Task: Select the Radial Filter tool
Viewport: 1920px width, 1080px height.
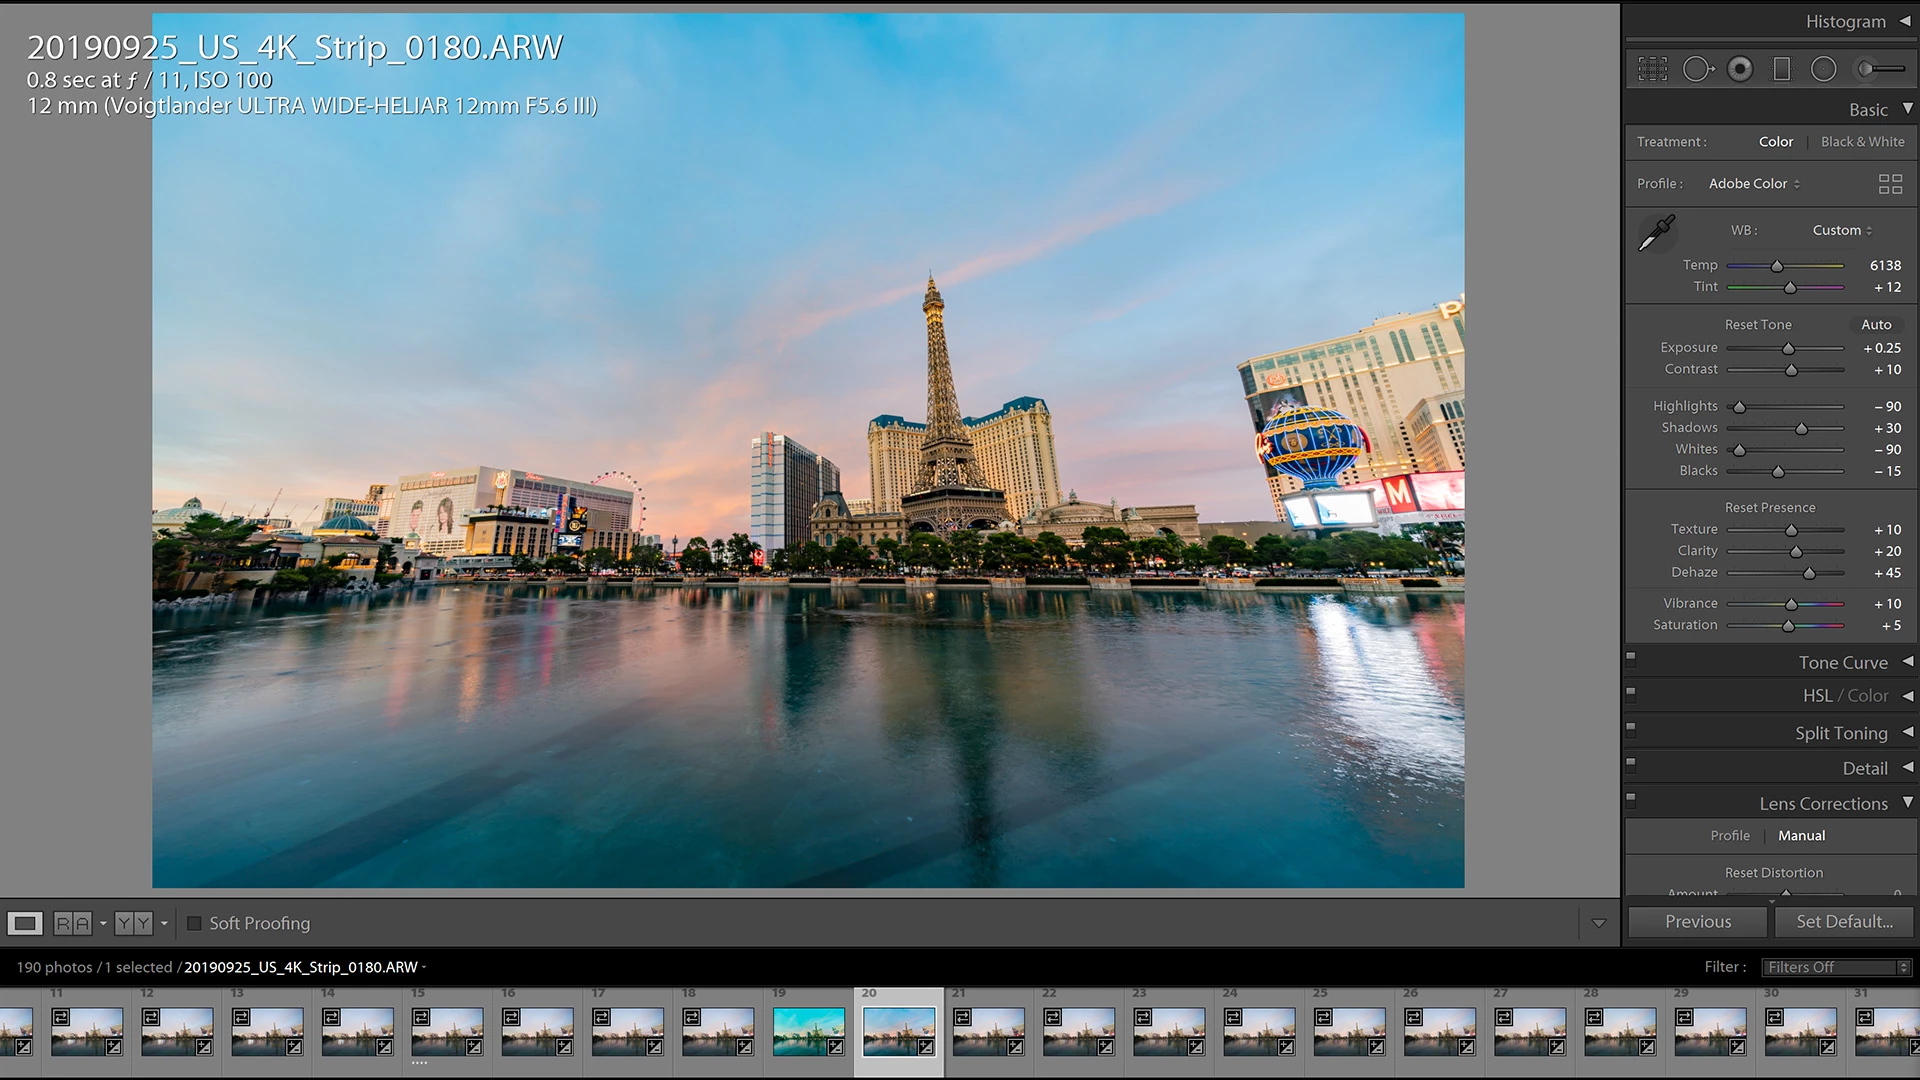Action: [x=1824, y=69]
